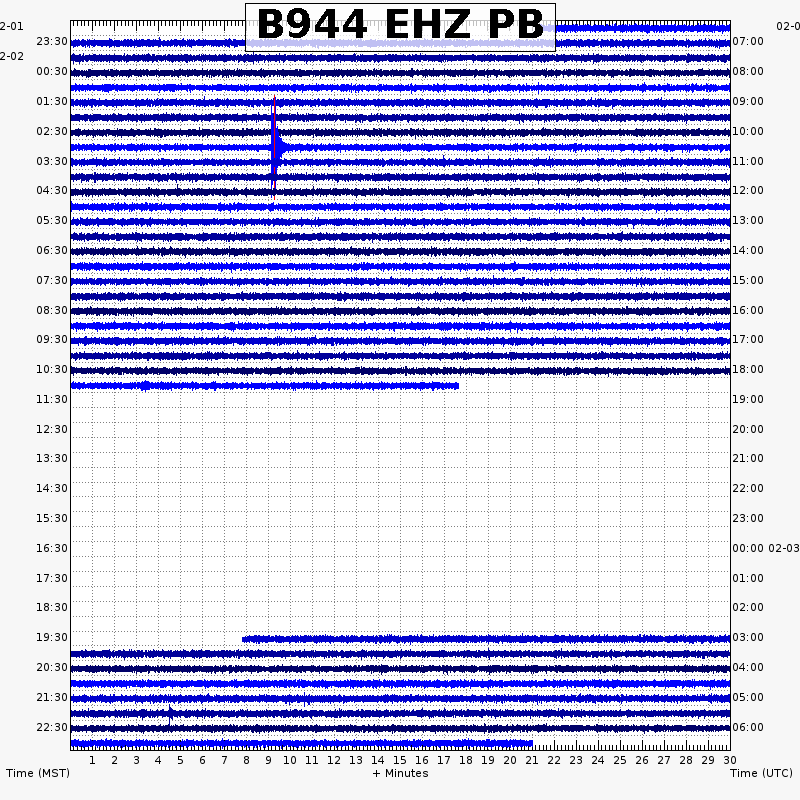Click the 00:00 02-03 UTC date label
800x800 pixels.
(766, 548)
